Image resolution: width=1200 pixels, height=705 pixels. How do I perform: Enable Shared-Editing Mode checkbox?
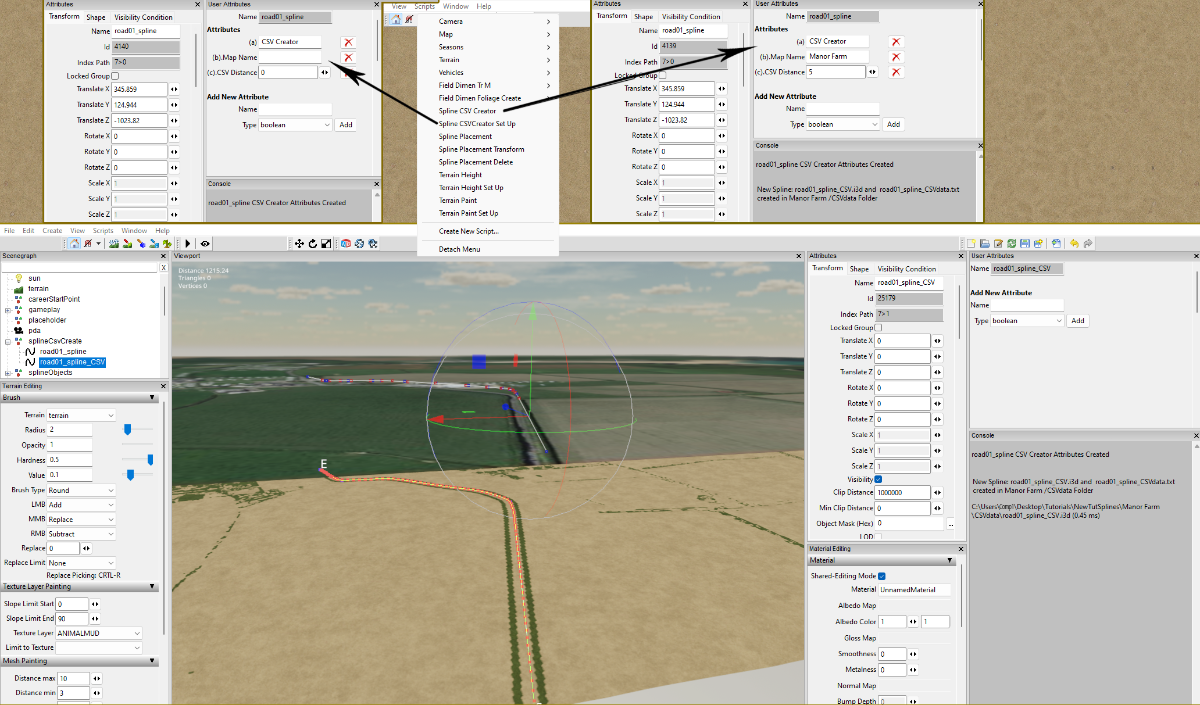pos(882,576)
